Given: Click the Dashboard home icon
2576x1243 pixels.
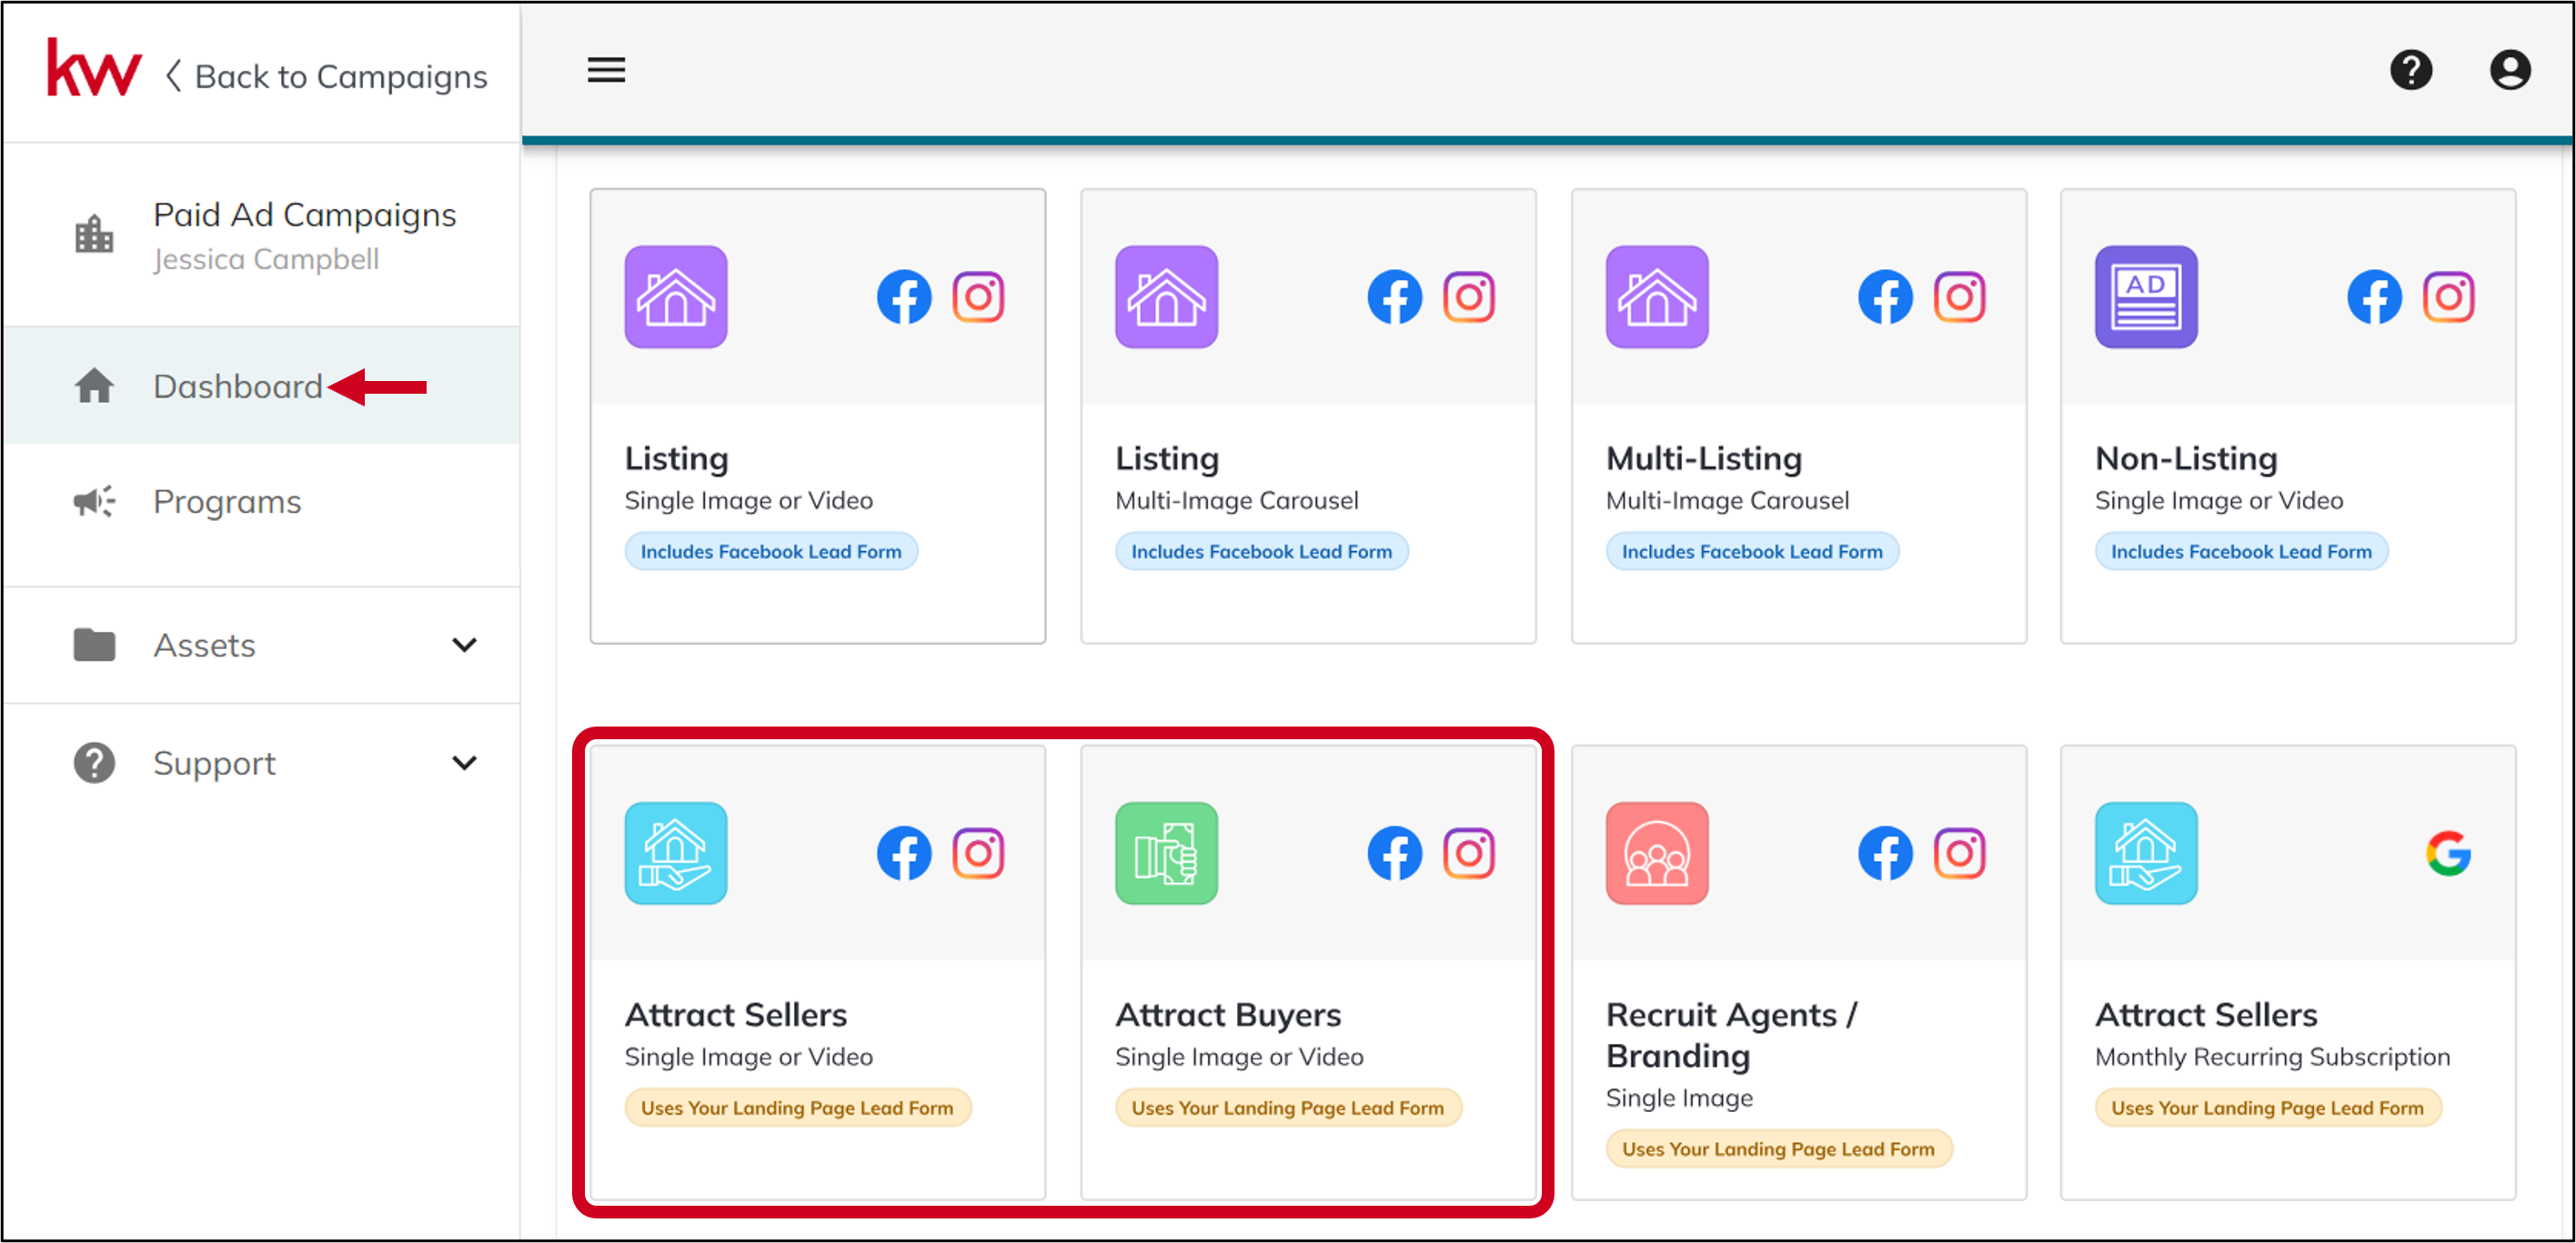Looking at the screenshot, I should coord(94,386).
